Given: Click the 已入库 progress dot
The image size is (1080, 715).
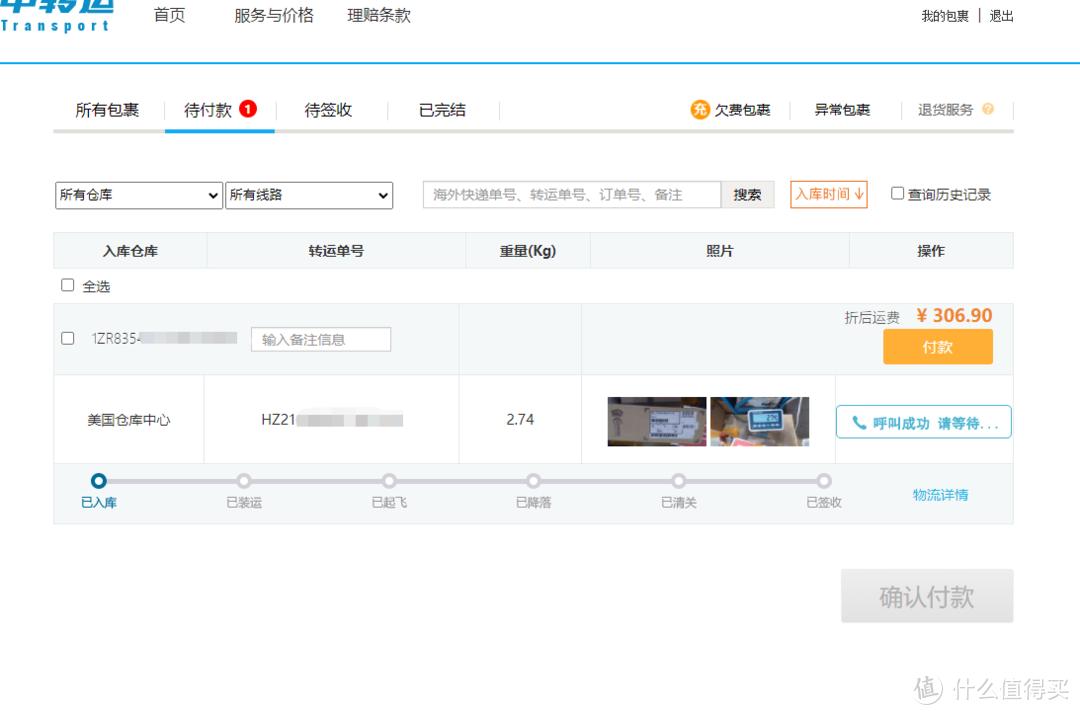Looking at the screenshot, I should click(97, 481).
